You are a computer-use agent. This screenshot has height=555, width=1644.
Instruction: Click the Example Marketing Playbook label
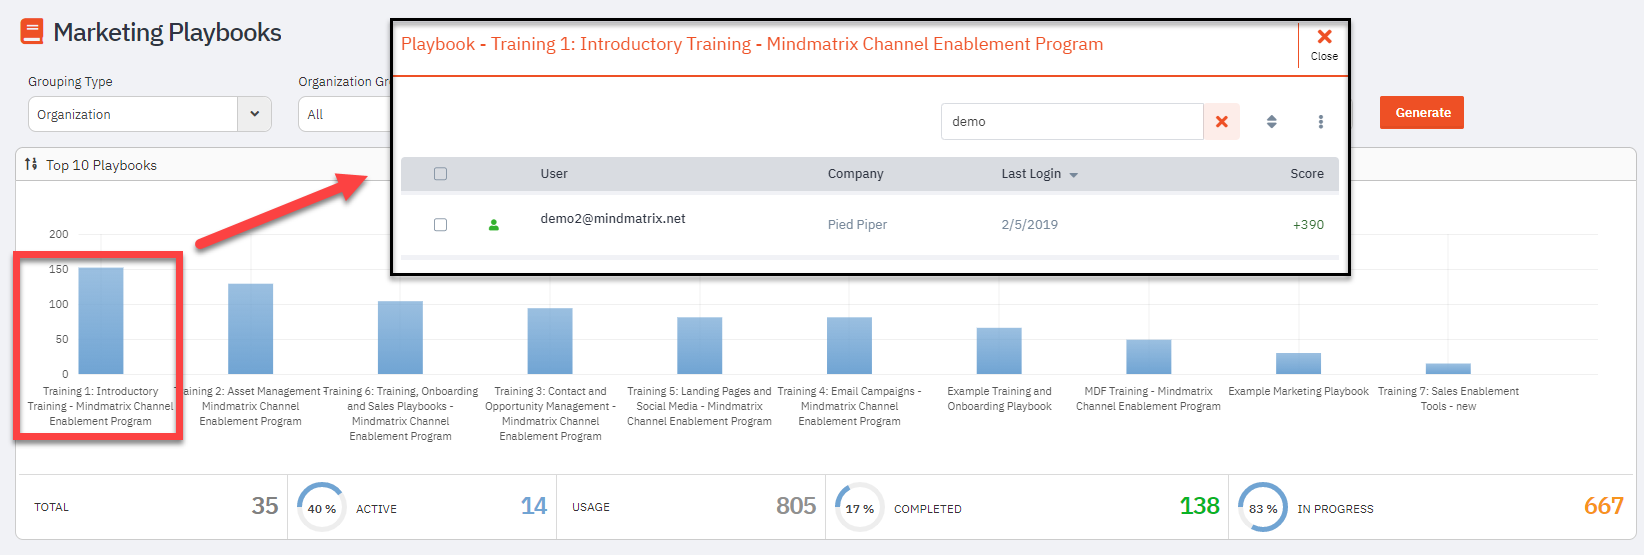(x=1298, y=391)
